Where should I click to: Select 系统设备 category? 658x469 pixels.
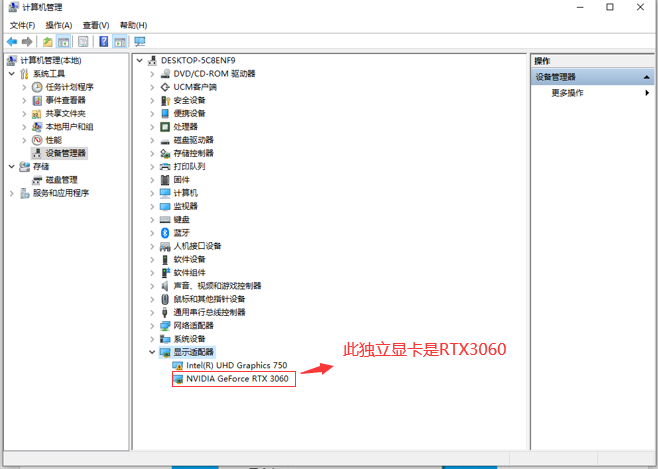point(190,339)
